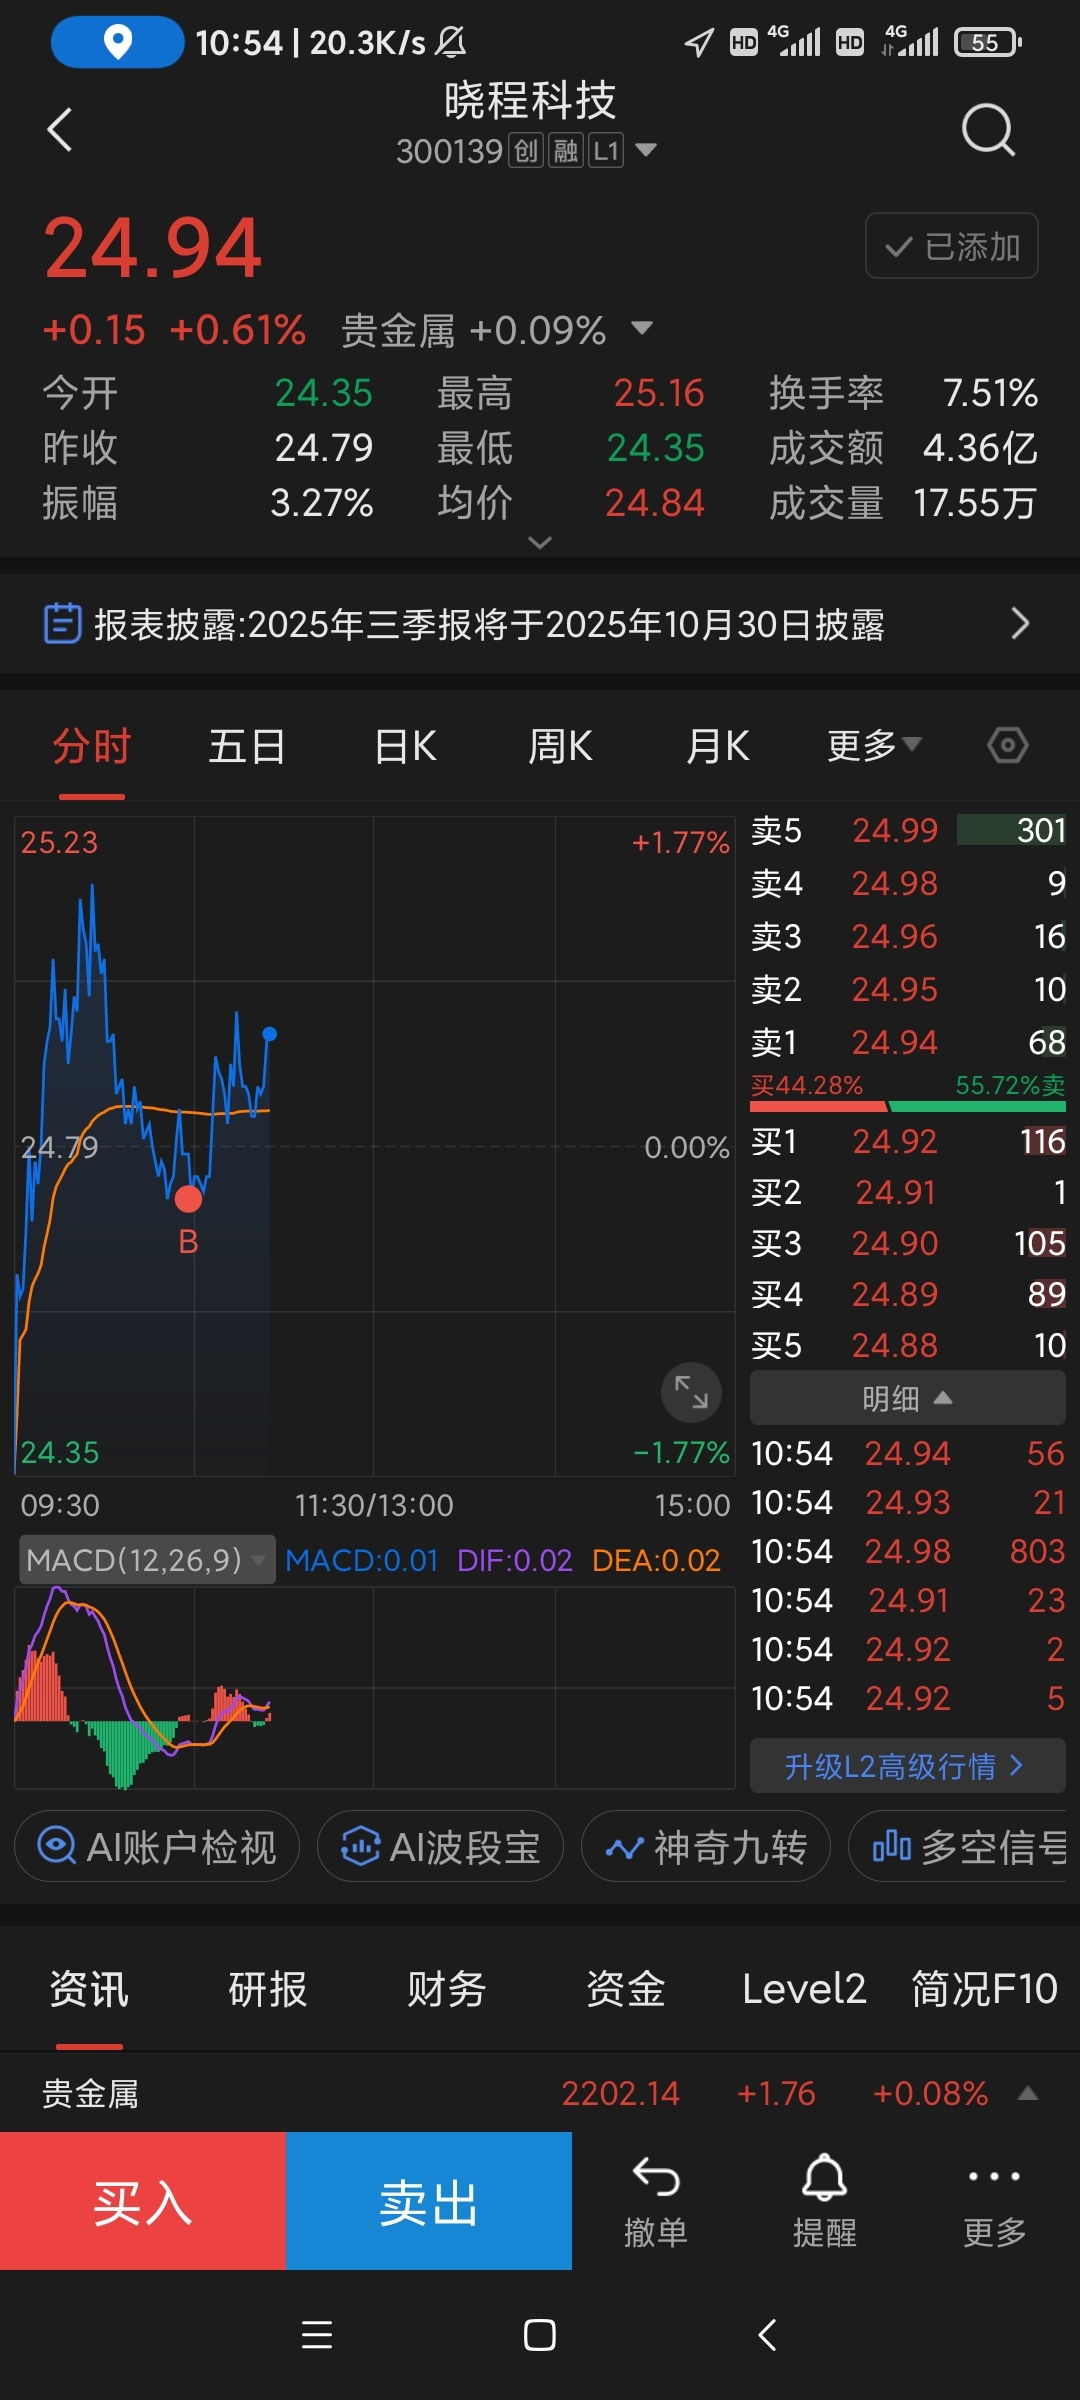Tap the blue location pill in status bar
Image resolution: width=1080 pixels, height=2400 pixels.
117,42
